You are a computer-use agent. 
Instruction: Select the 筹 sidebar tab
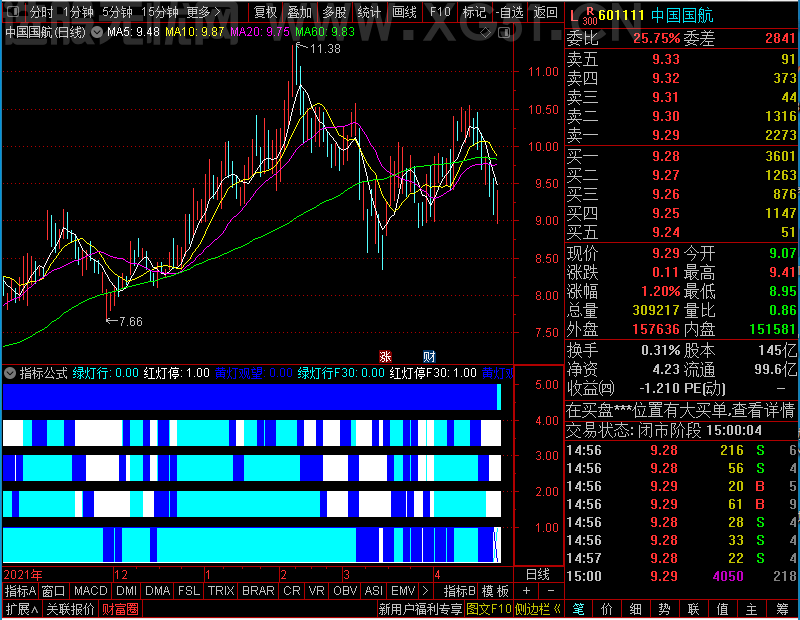coord(783,609)
